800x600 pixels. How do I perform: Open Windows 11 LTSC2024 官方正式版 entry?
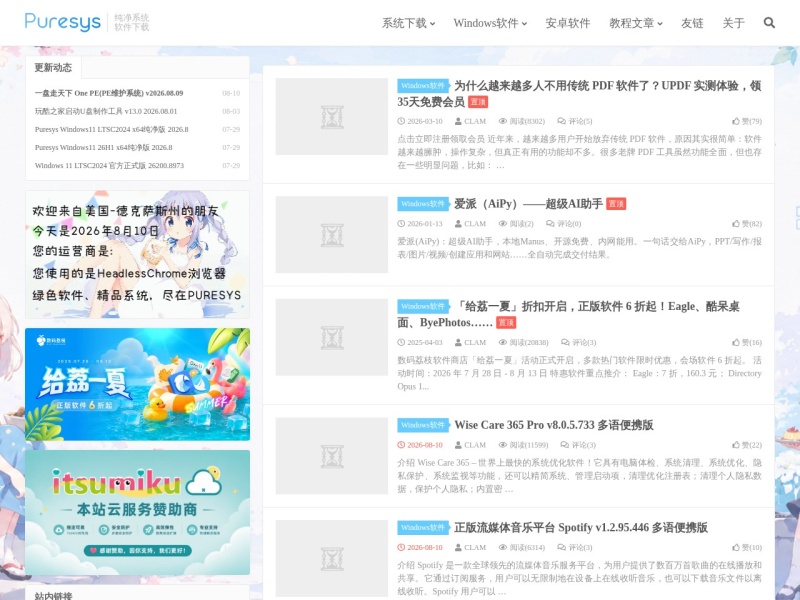coord(109,165)
